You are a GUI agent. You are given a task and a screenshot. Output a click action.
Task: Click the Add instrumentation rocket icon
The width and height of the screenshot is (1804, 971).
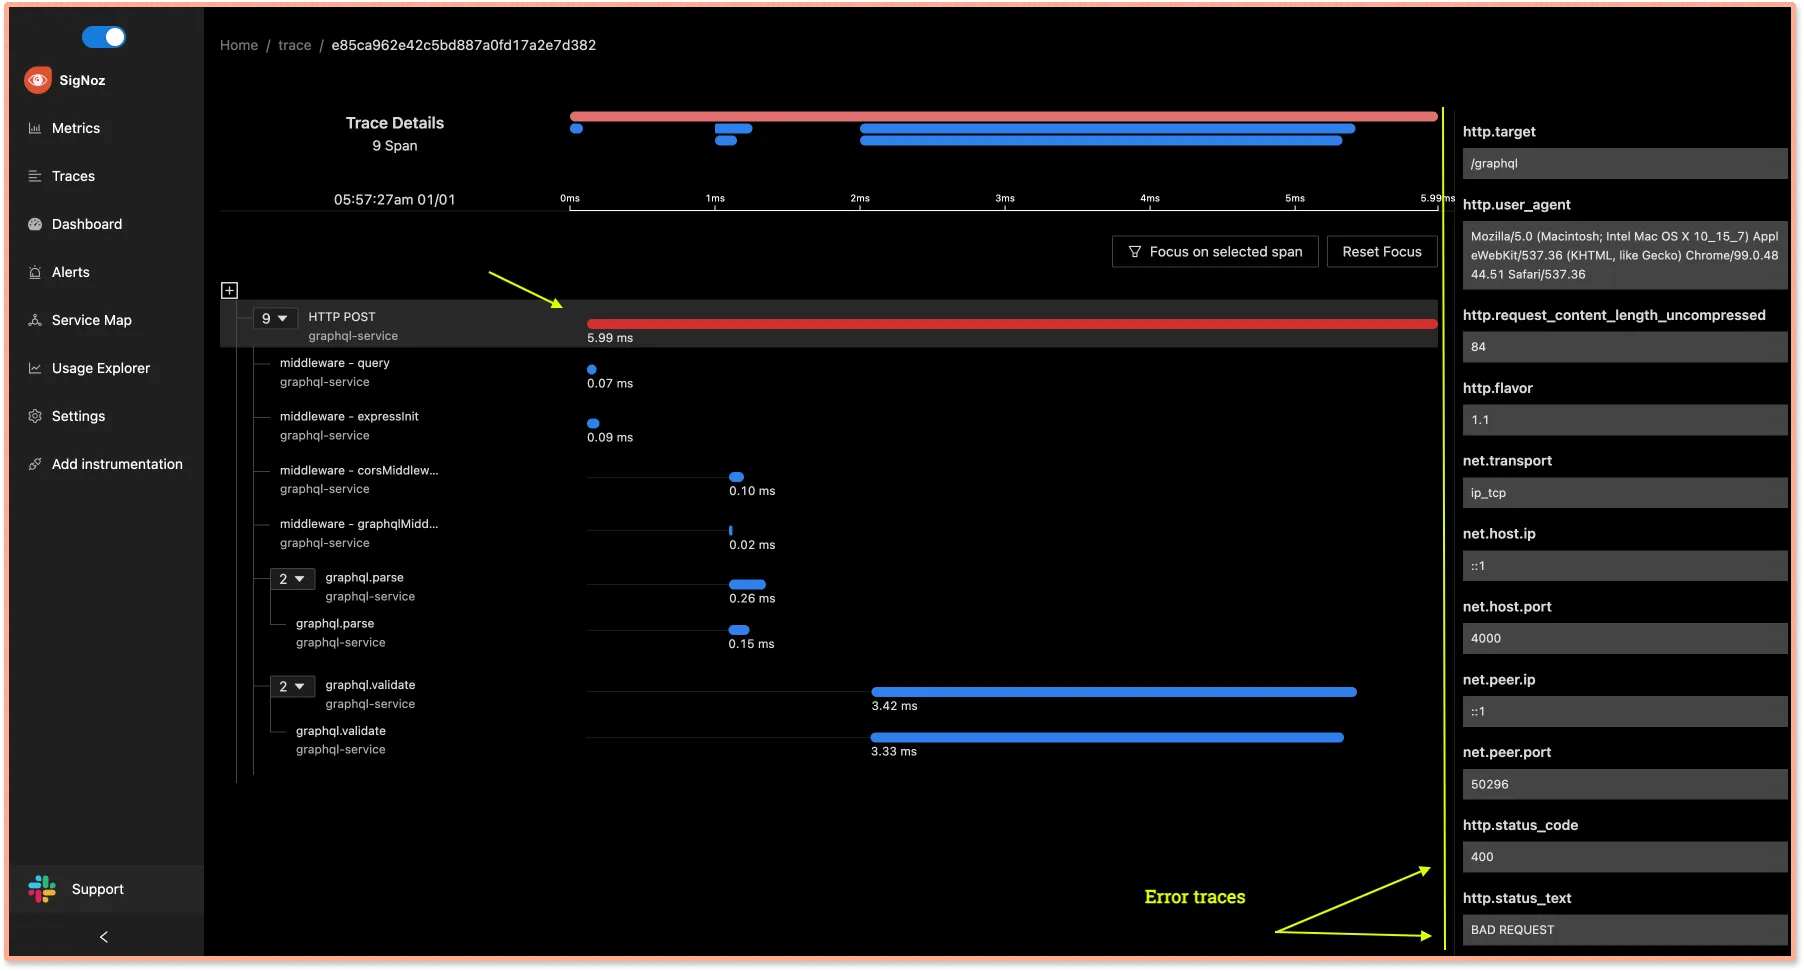pyautogui.click(x=35, y=464)
